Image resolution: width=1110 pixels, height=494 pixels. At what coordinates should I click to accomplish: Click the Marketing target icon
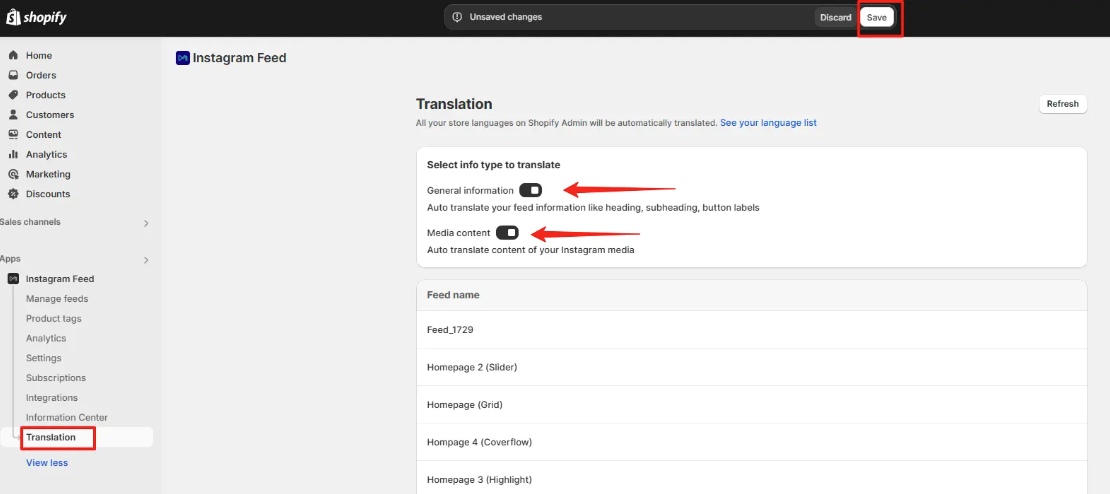tap(13, 174)
